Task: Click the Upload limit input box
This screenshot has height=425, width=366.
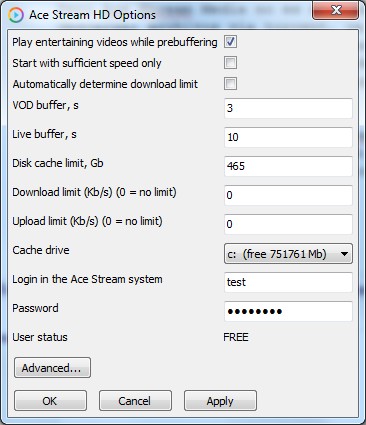Action: [x=288, y=224]
